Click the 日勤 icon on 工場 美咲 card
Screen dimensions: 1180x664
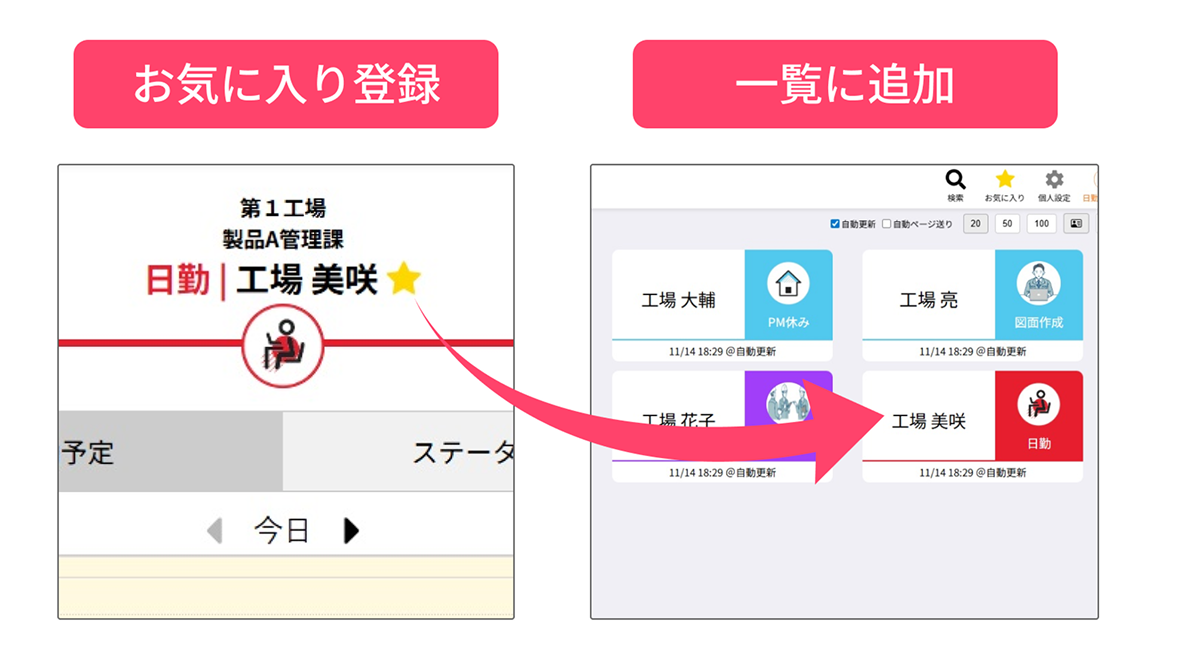click(x=1039, y=405)
